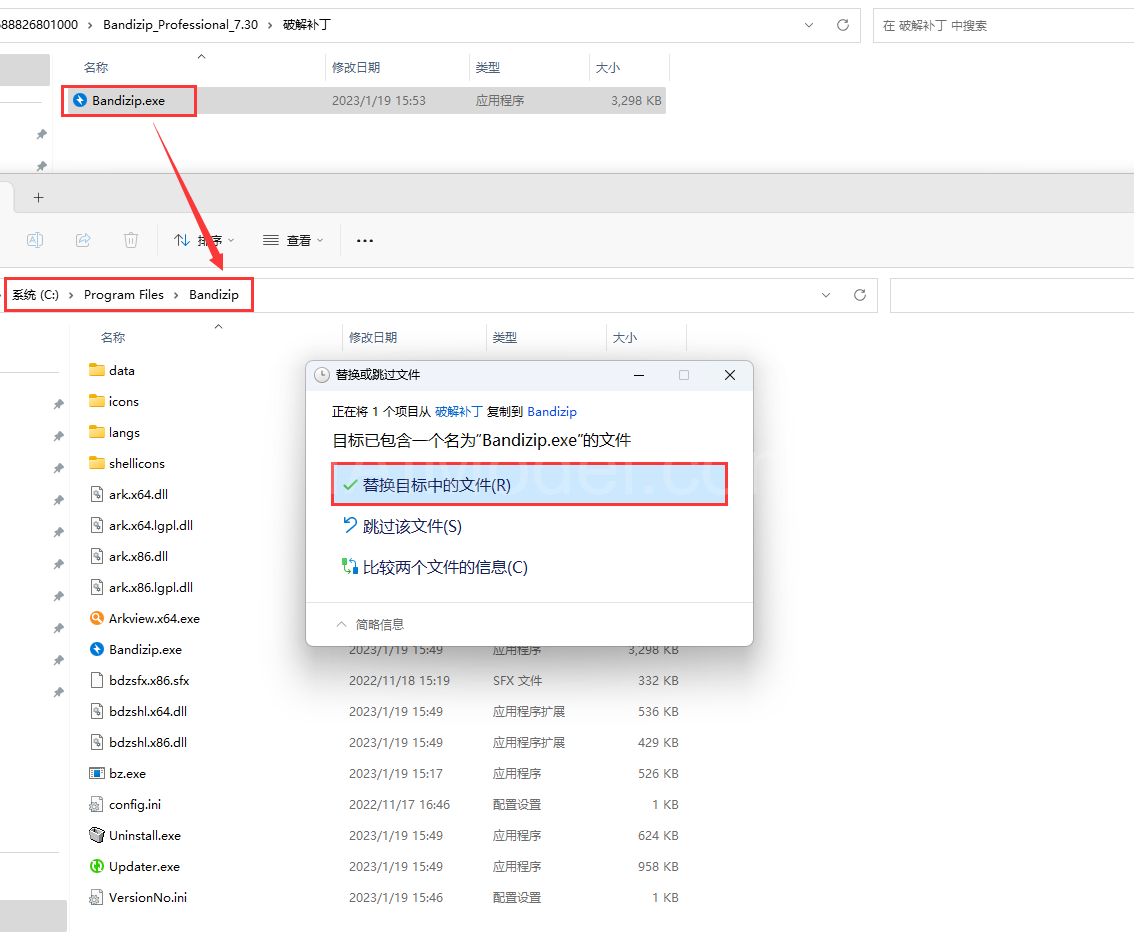Screen dimensions: 1134x933
Task: Select the VersionNo.ini file
Action: (137, 898)
